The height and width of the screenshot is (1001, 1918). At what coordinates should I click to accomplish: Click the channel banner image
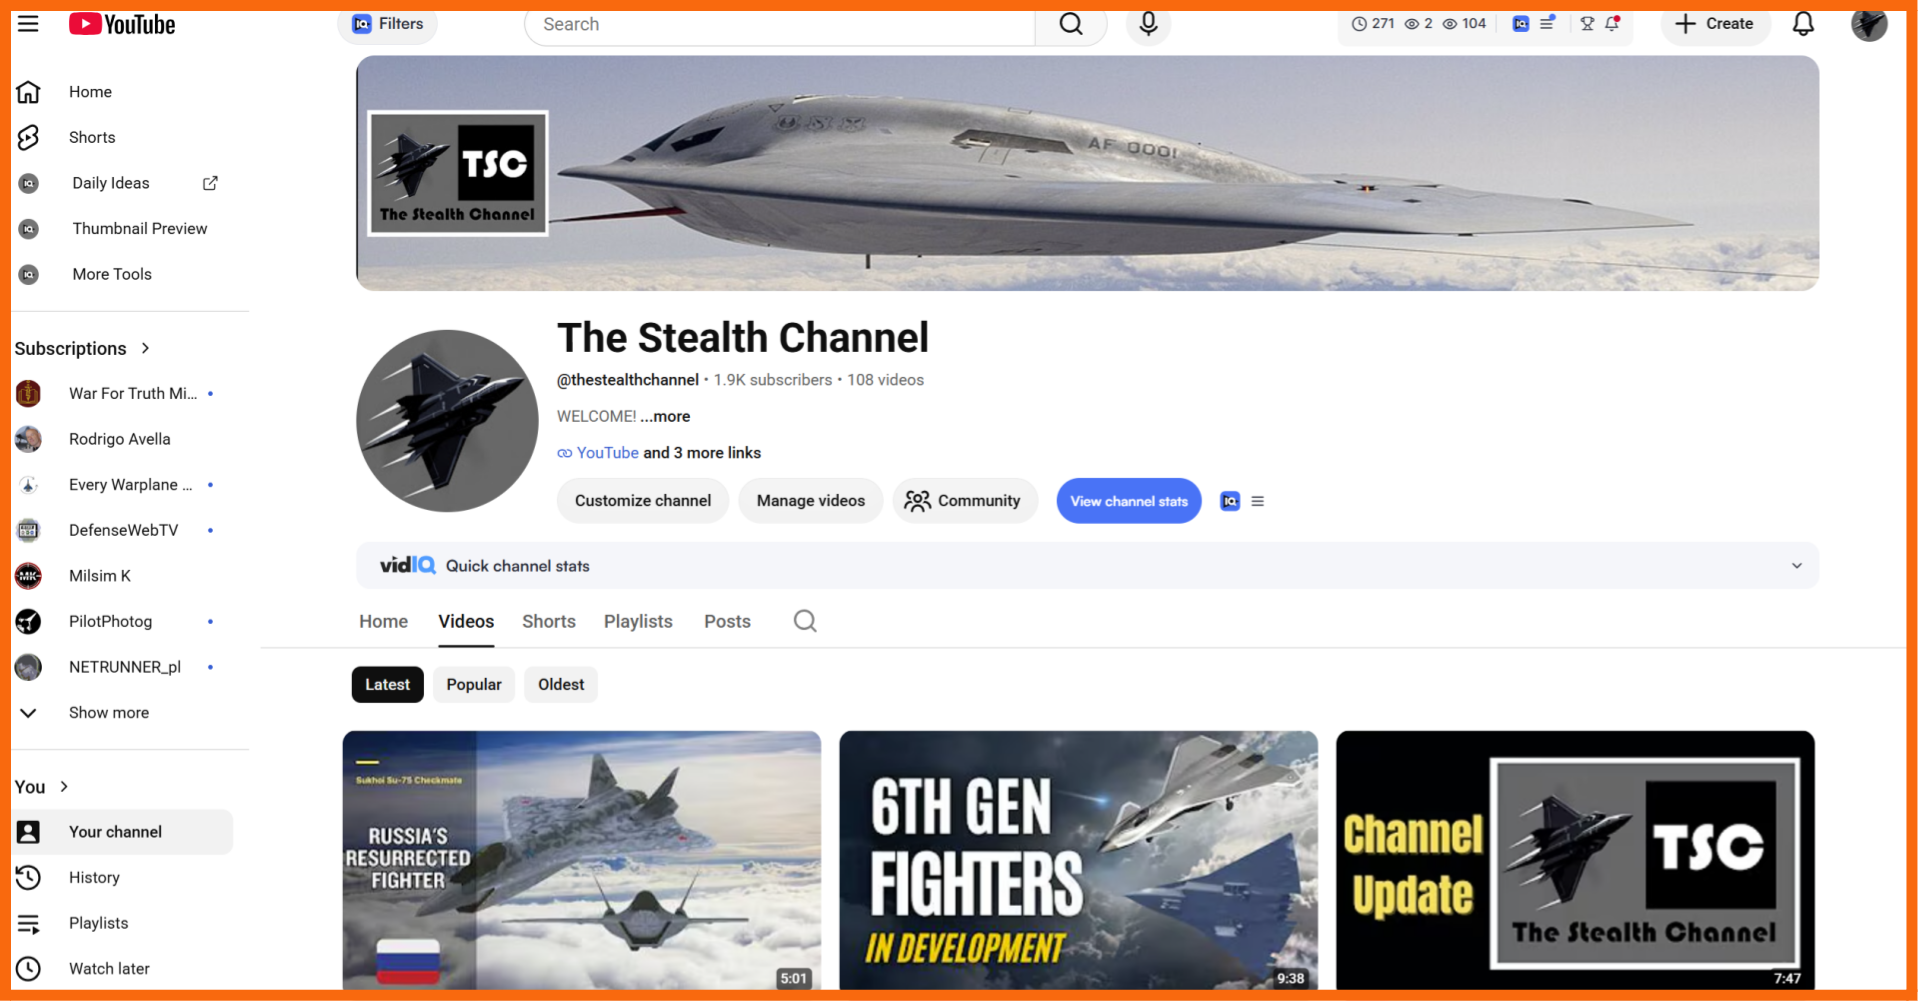(x=1087, y=173)
